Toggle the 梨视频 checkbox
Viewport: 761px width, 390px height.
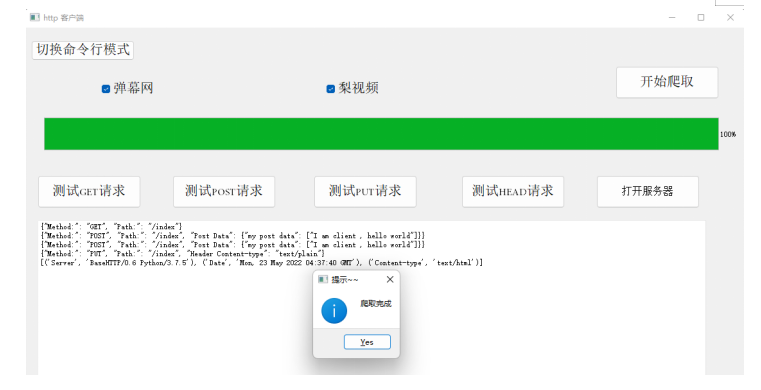coord(331,89)
